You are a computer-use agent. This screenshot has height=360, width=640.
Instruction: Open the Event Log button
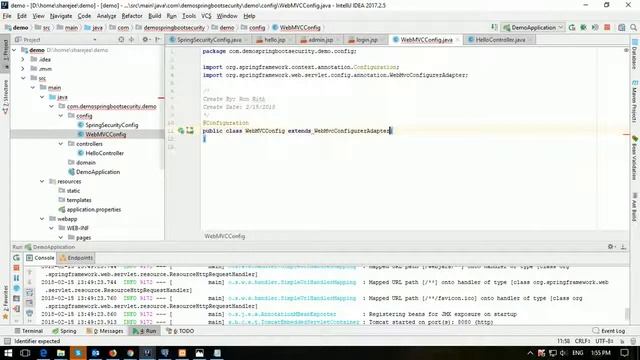tap(609, 331)
